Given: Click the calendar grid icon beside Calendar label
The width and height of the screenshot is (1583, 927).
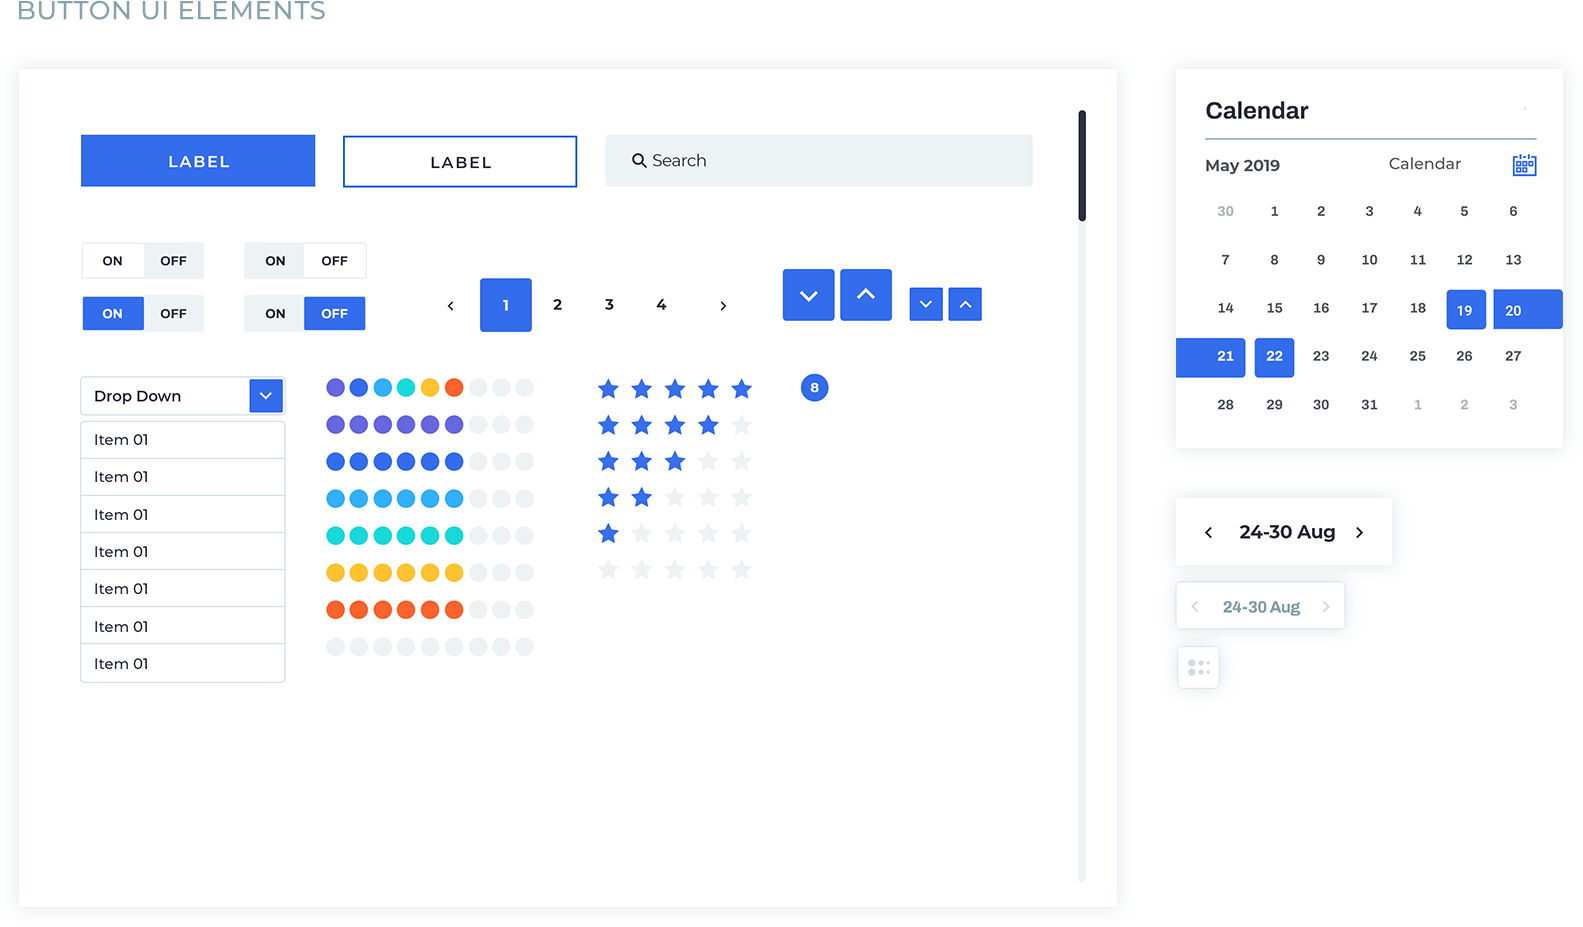Looking at the screenshot, I should click(x=1523, y=165).
